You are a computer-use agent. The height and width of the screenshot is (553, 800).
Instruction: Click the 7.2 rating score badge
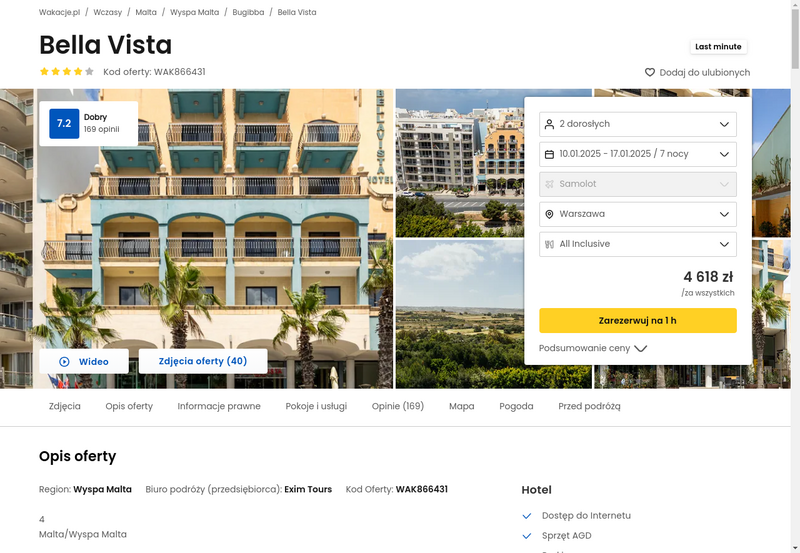point(64,123)
